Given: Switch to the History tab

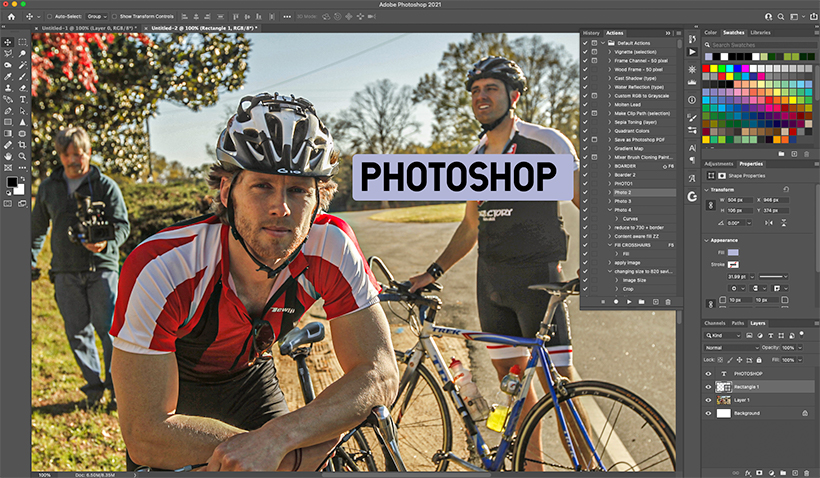Looking at the screenshot, I should (x=591, y=33).
